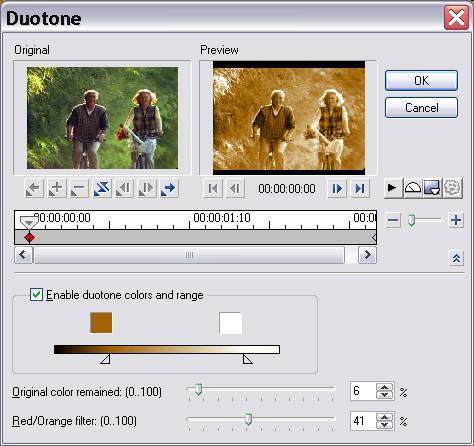Decrease Red/Orange filter value

point(384,425)
